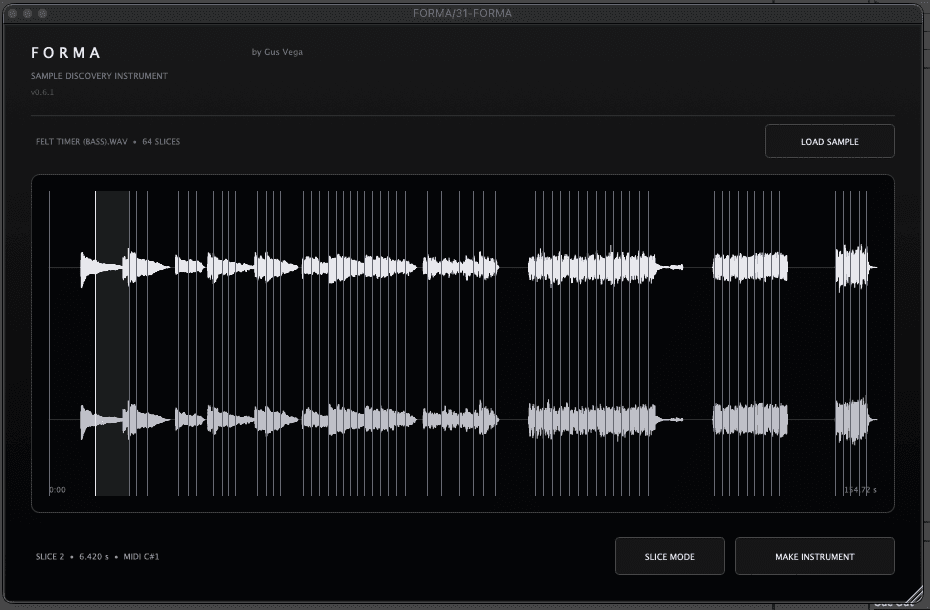
Task: Click MAKE INSTRUMENT button
Action: [814, 557]
